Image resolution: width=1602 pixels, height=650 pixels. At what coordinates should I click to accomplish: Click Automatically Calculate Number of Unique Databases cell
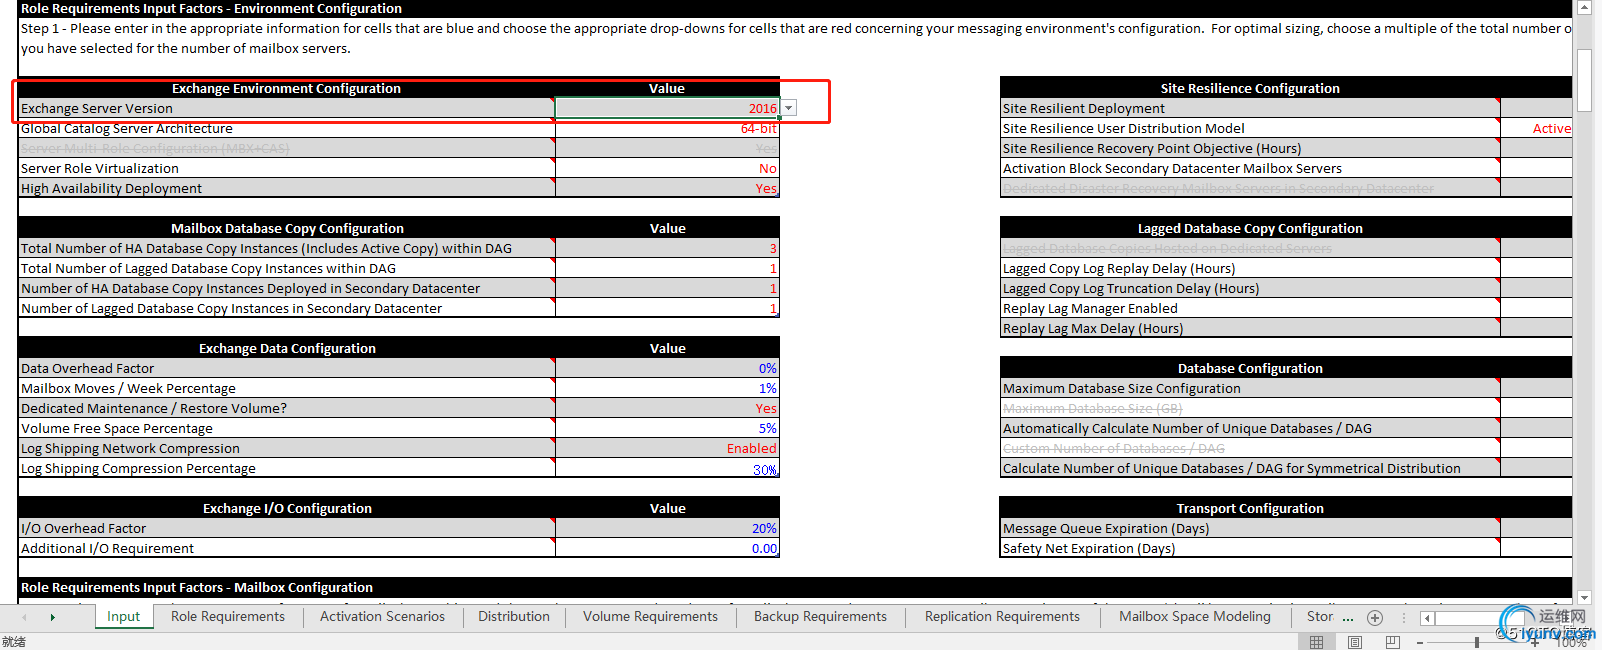point(1250,428)
